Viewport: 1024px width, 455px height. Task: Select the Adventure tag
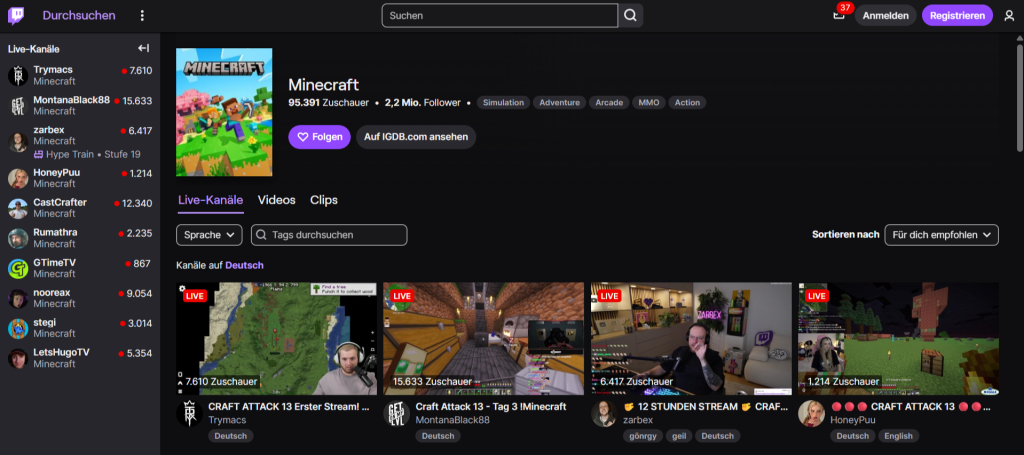[559, 102]
